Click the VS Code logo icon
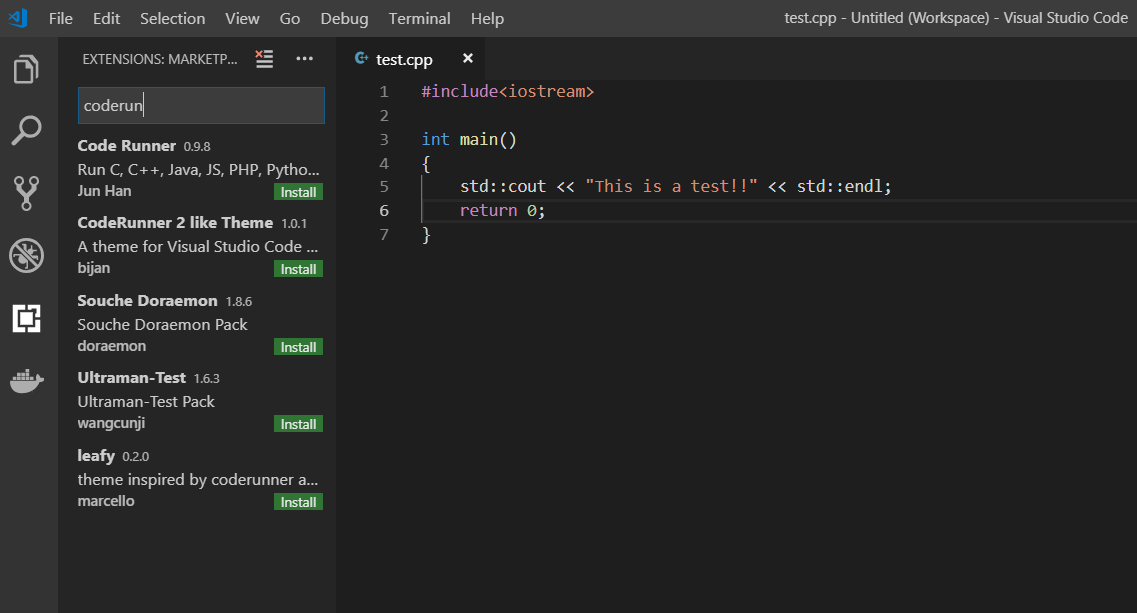1137x613 pixels. pos(18,17)
